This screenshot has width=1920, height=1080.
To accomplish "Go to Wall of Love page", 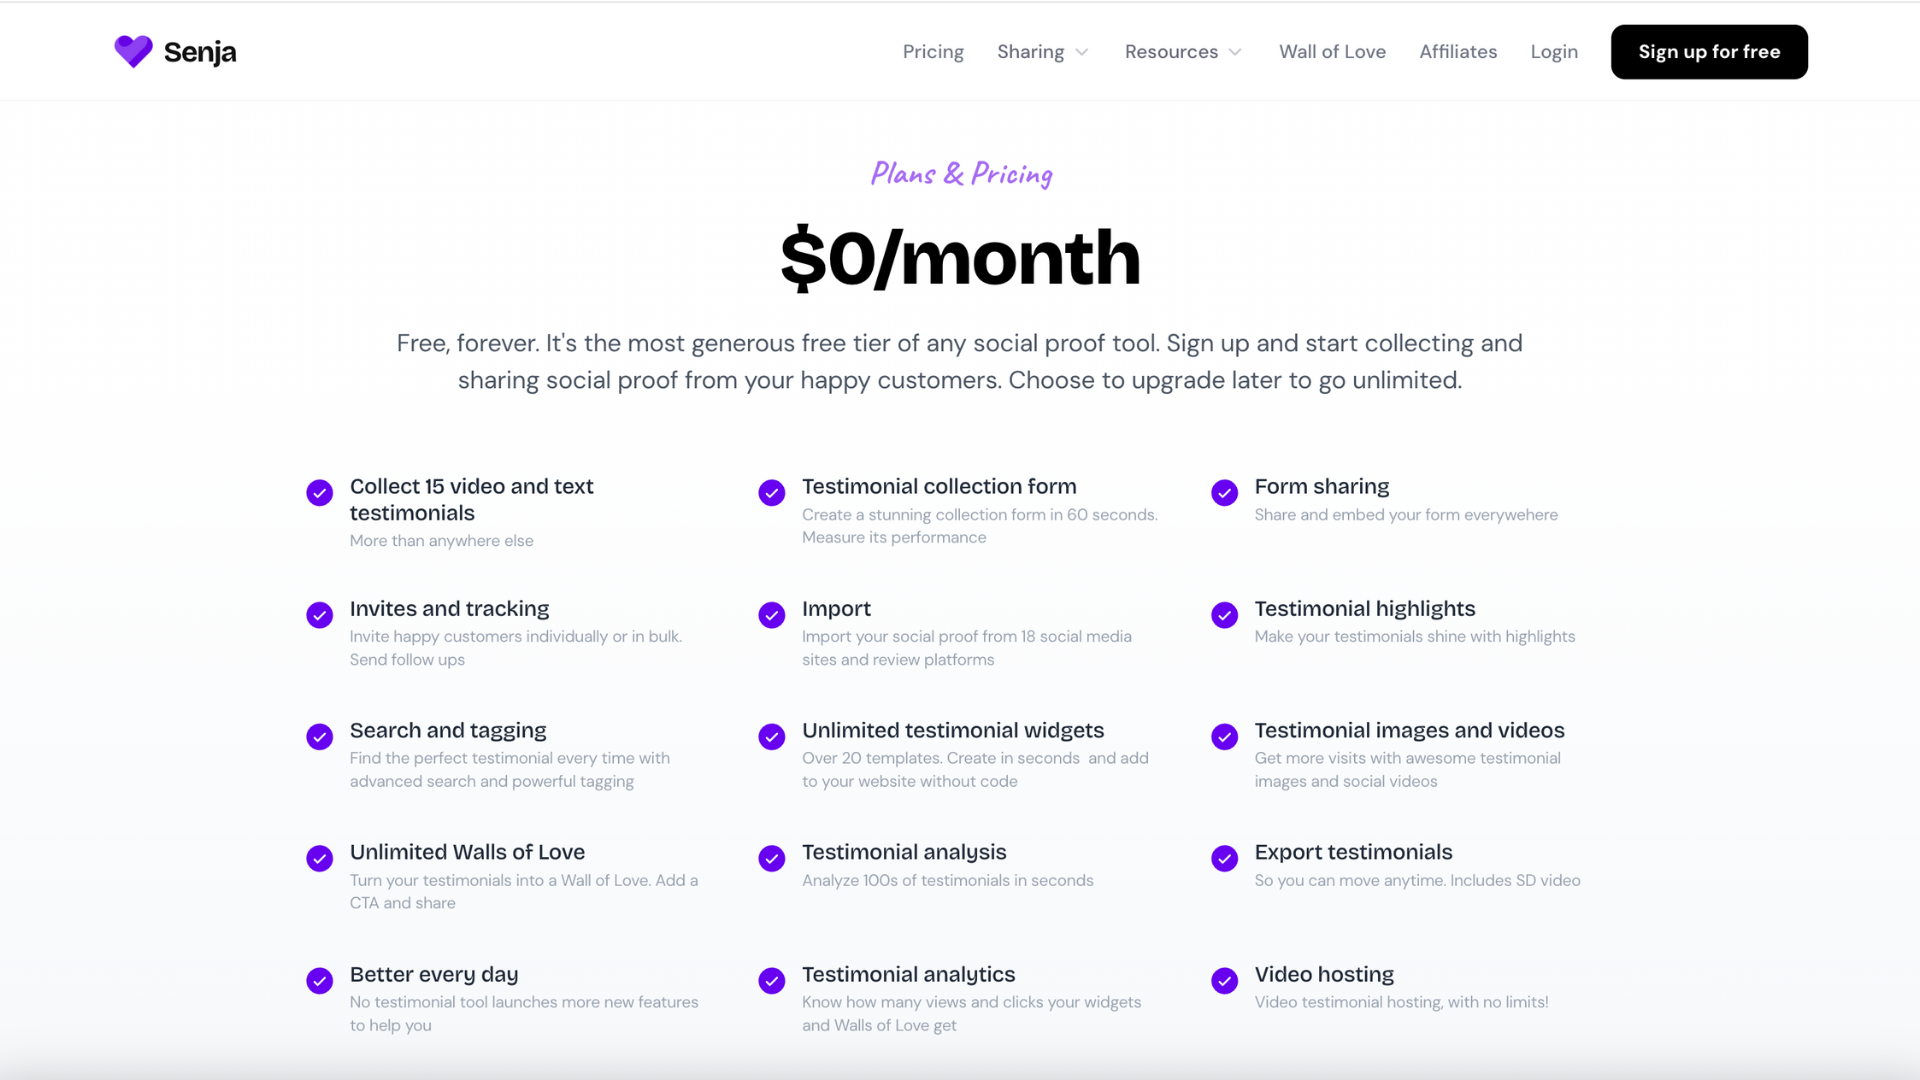I will (1332, 52).
